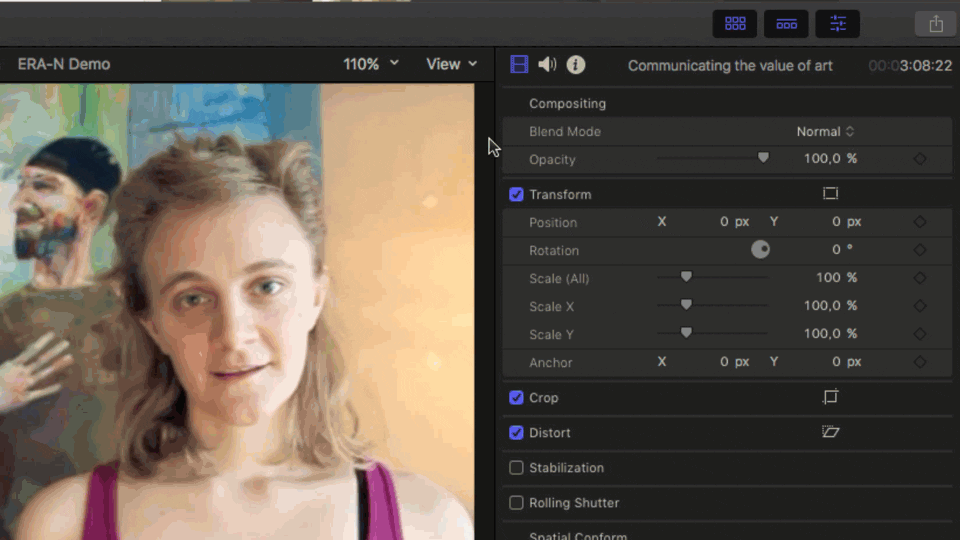
Task: Click the Scale X slider handle
Action: [x=686, y=304]
